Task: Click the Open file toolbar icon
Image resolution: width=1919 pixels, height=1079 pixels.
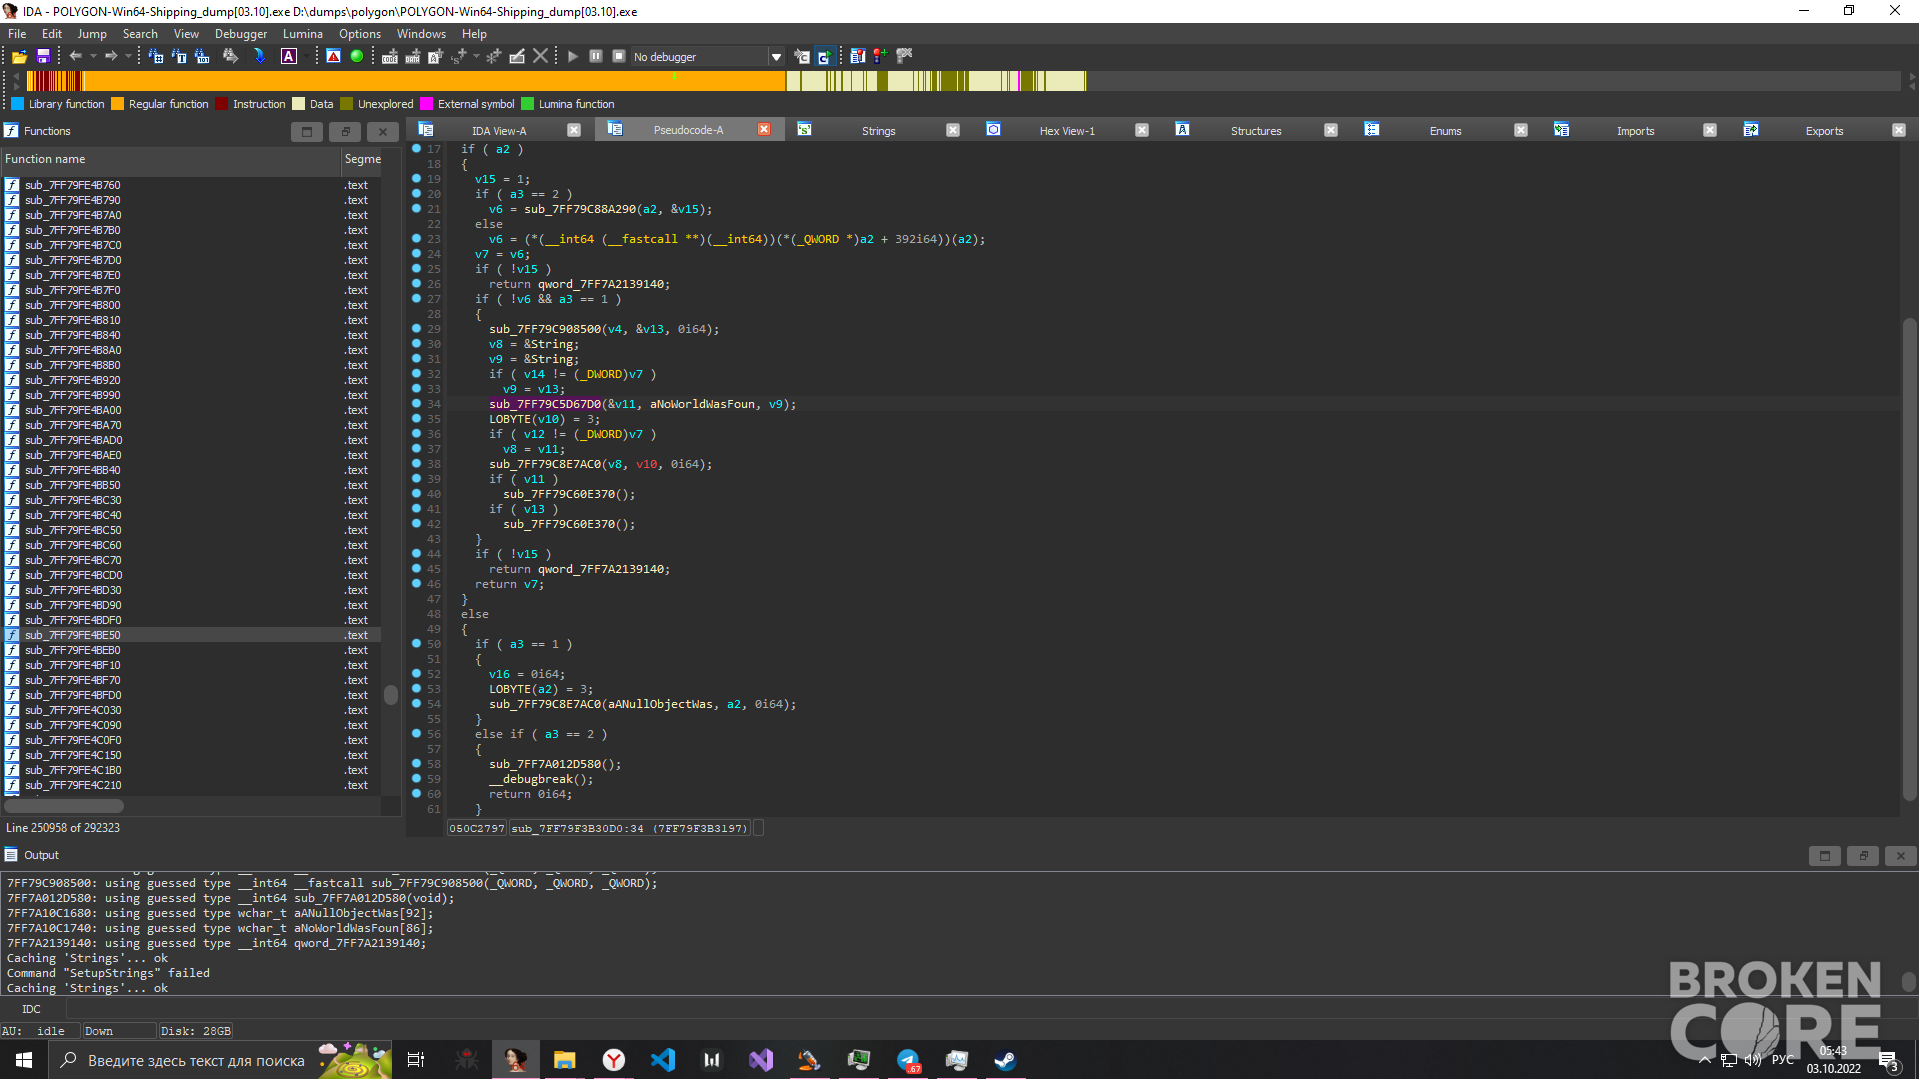Action: pos(19,57)
